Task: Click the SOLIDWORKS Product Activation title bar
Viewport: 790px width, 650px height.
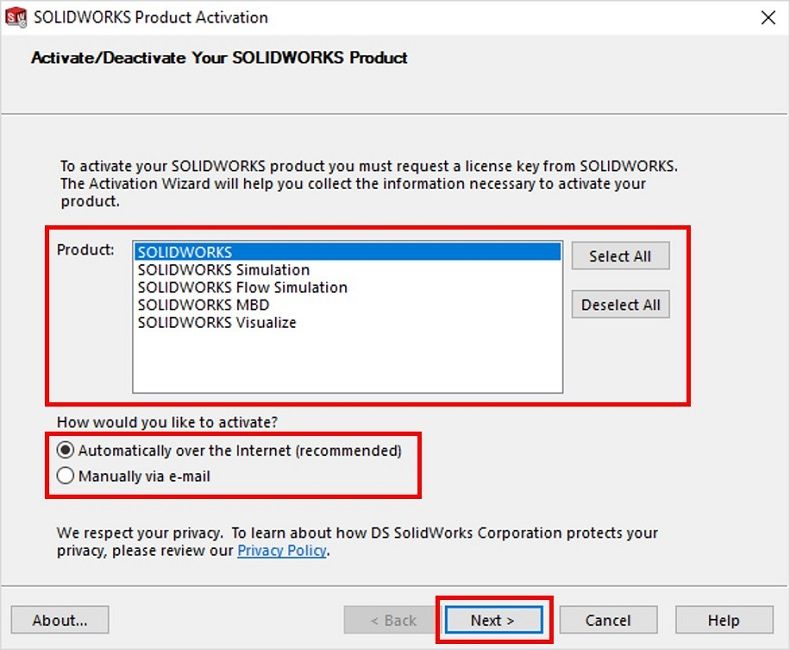Action: (x=400, y=17)
